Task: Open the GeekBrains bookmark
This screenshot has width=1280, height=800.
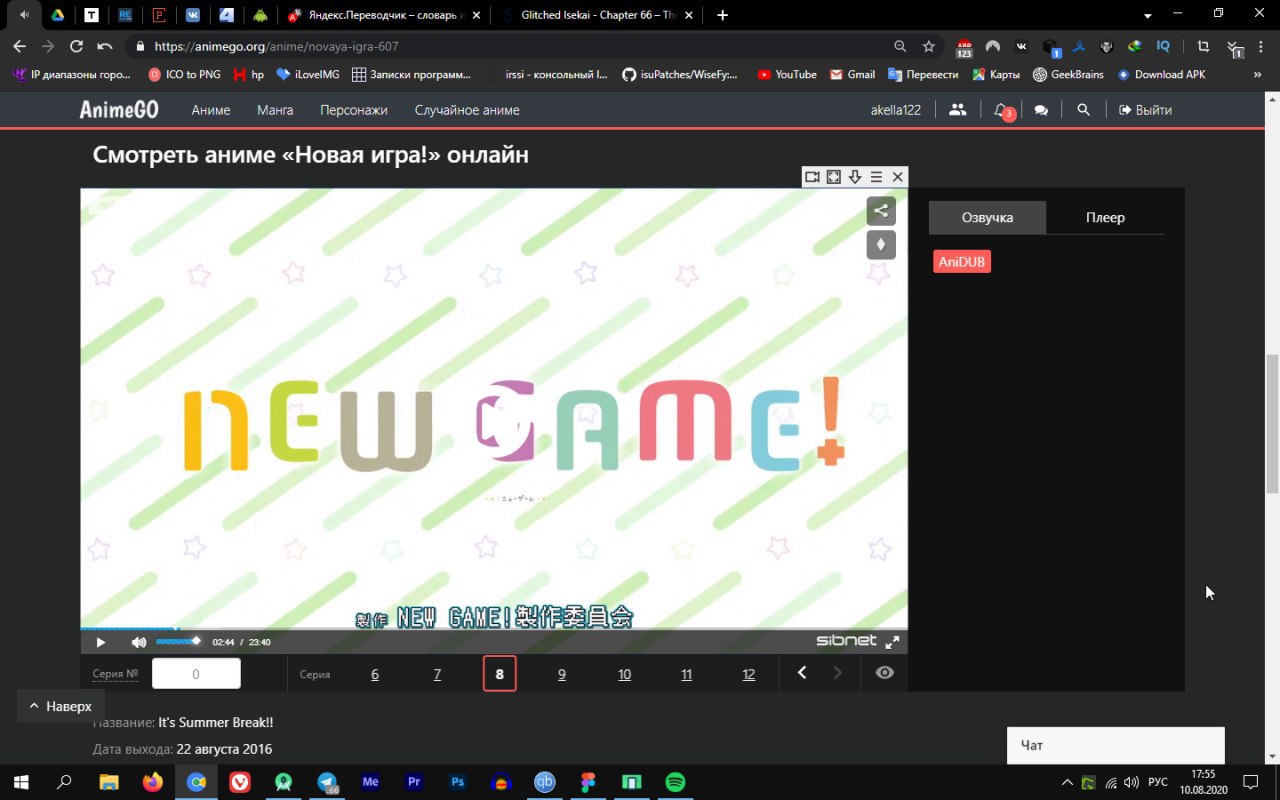Action: (x=1069, y=74)
